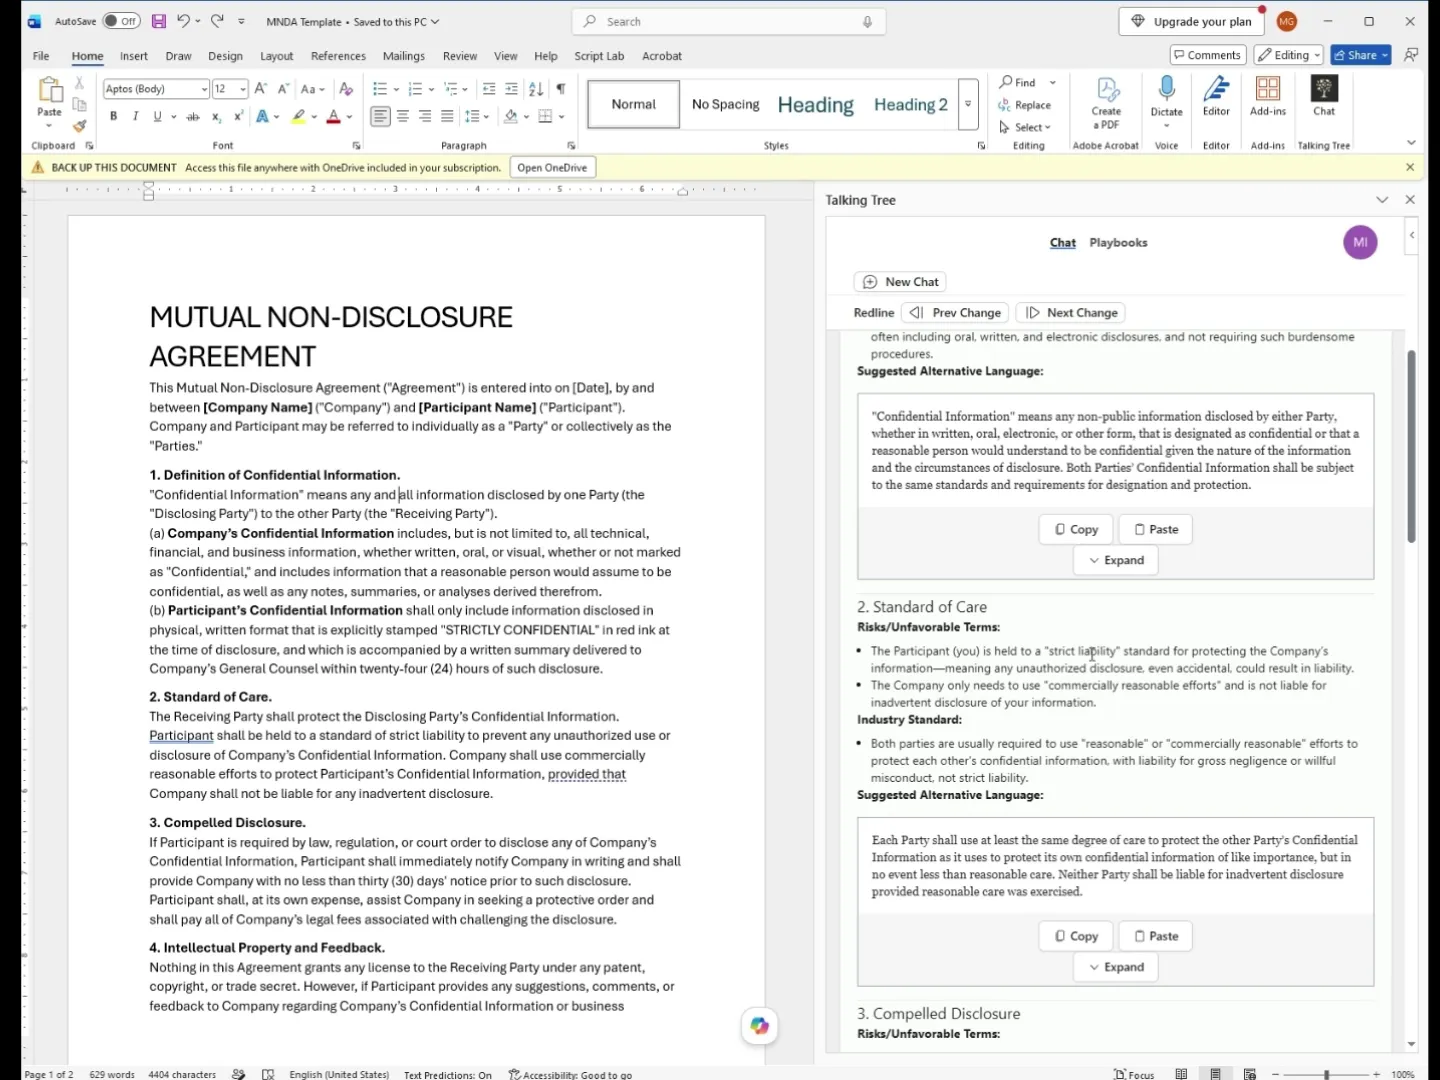
Task: Go to Prev Change redline
Action: click(x=955, y=313)
